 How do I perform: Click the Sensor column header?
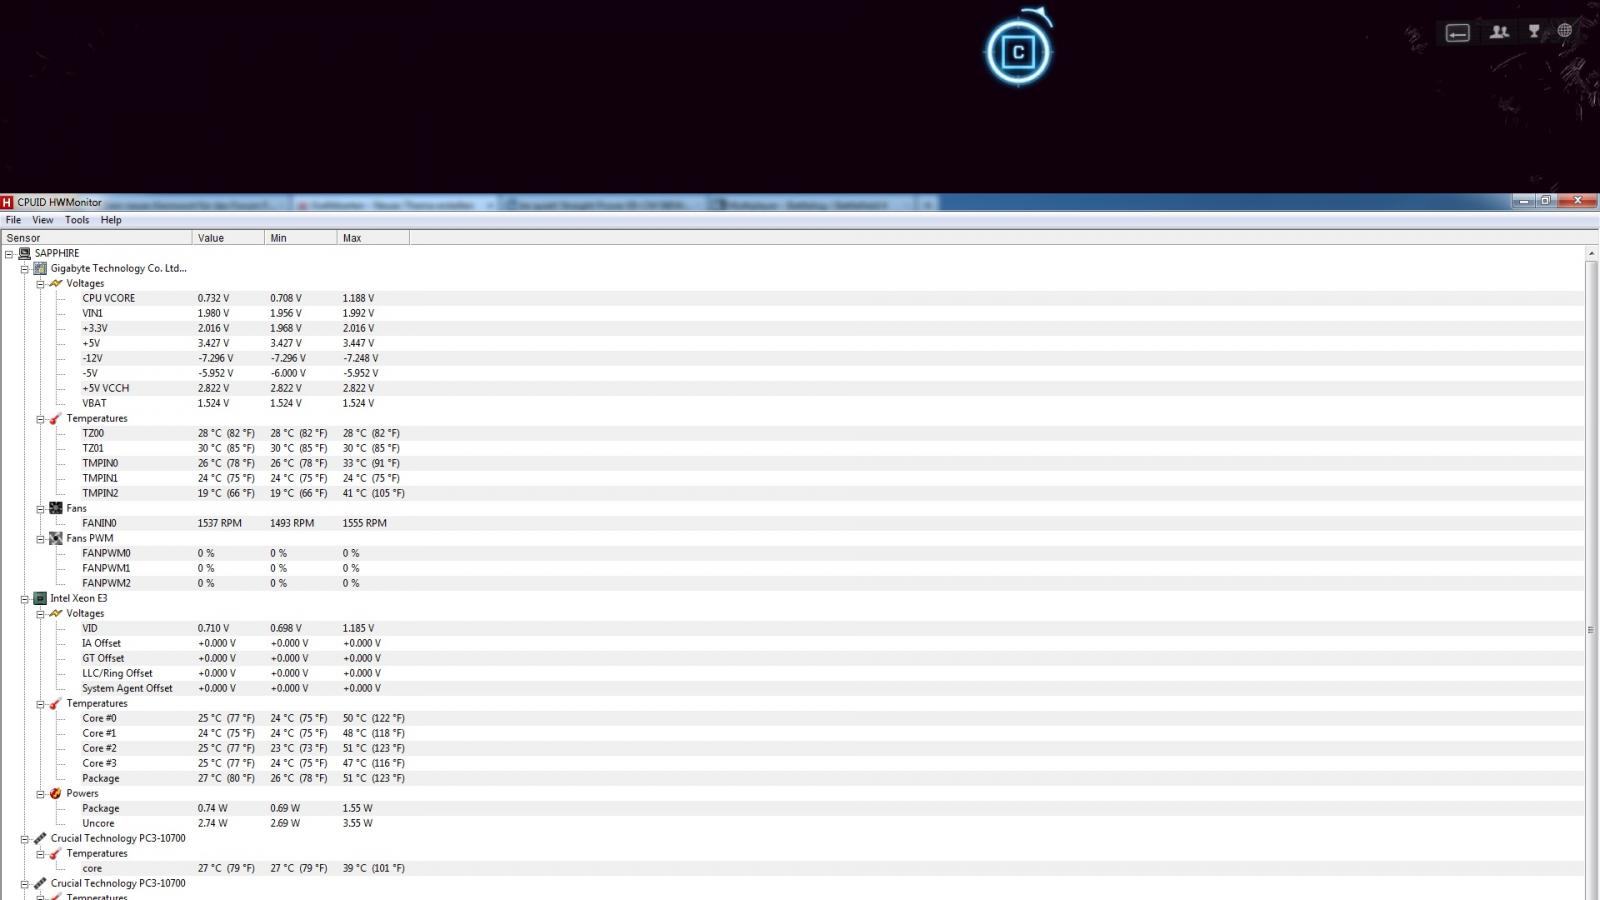click(96, 238)
